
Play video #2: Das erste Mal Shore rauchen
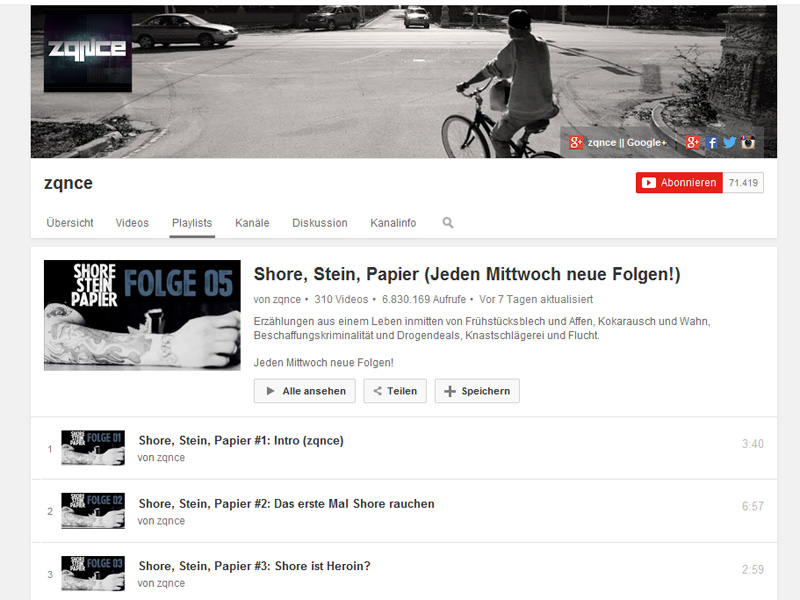pyautogui.click(x=286, y=504)
